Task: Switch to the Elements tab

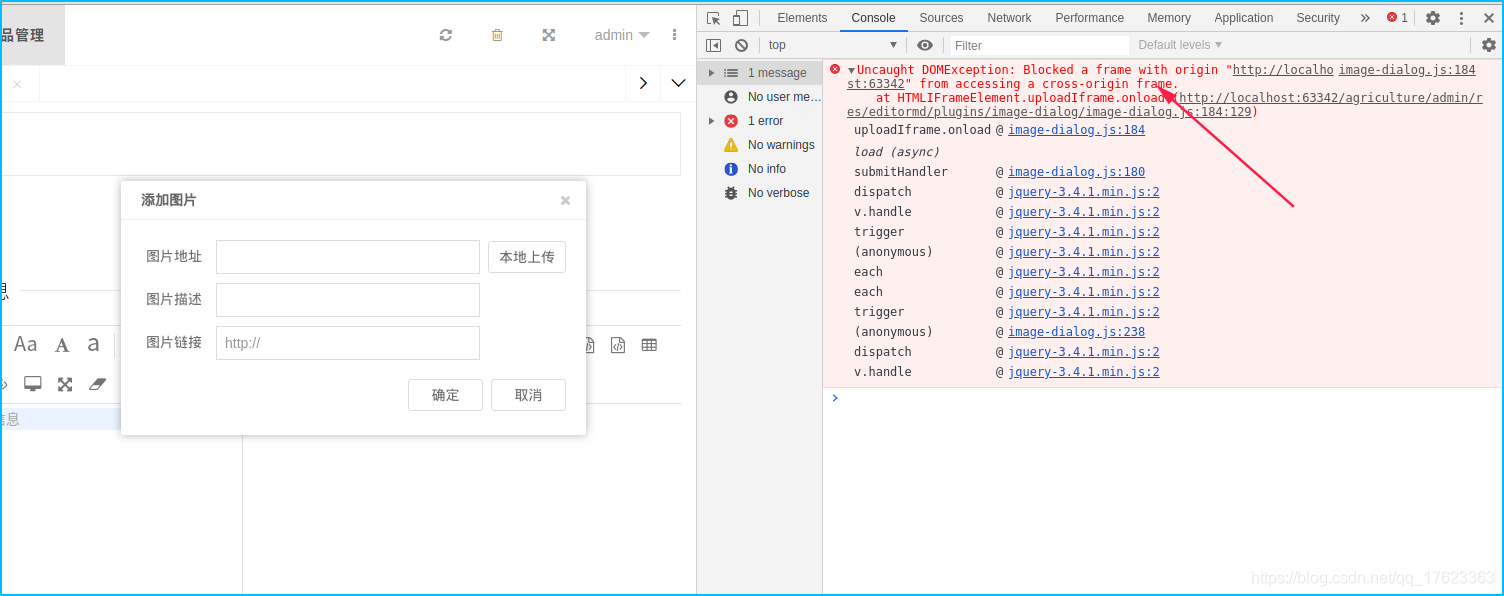Action: [x=802, y=18]
